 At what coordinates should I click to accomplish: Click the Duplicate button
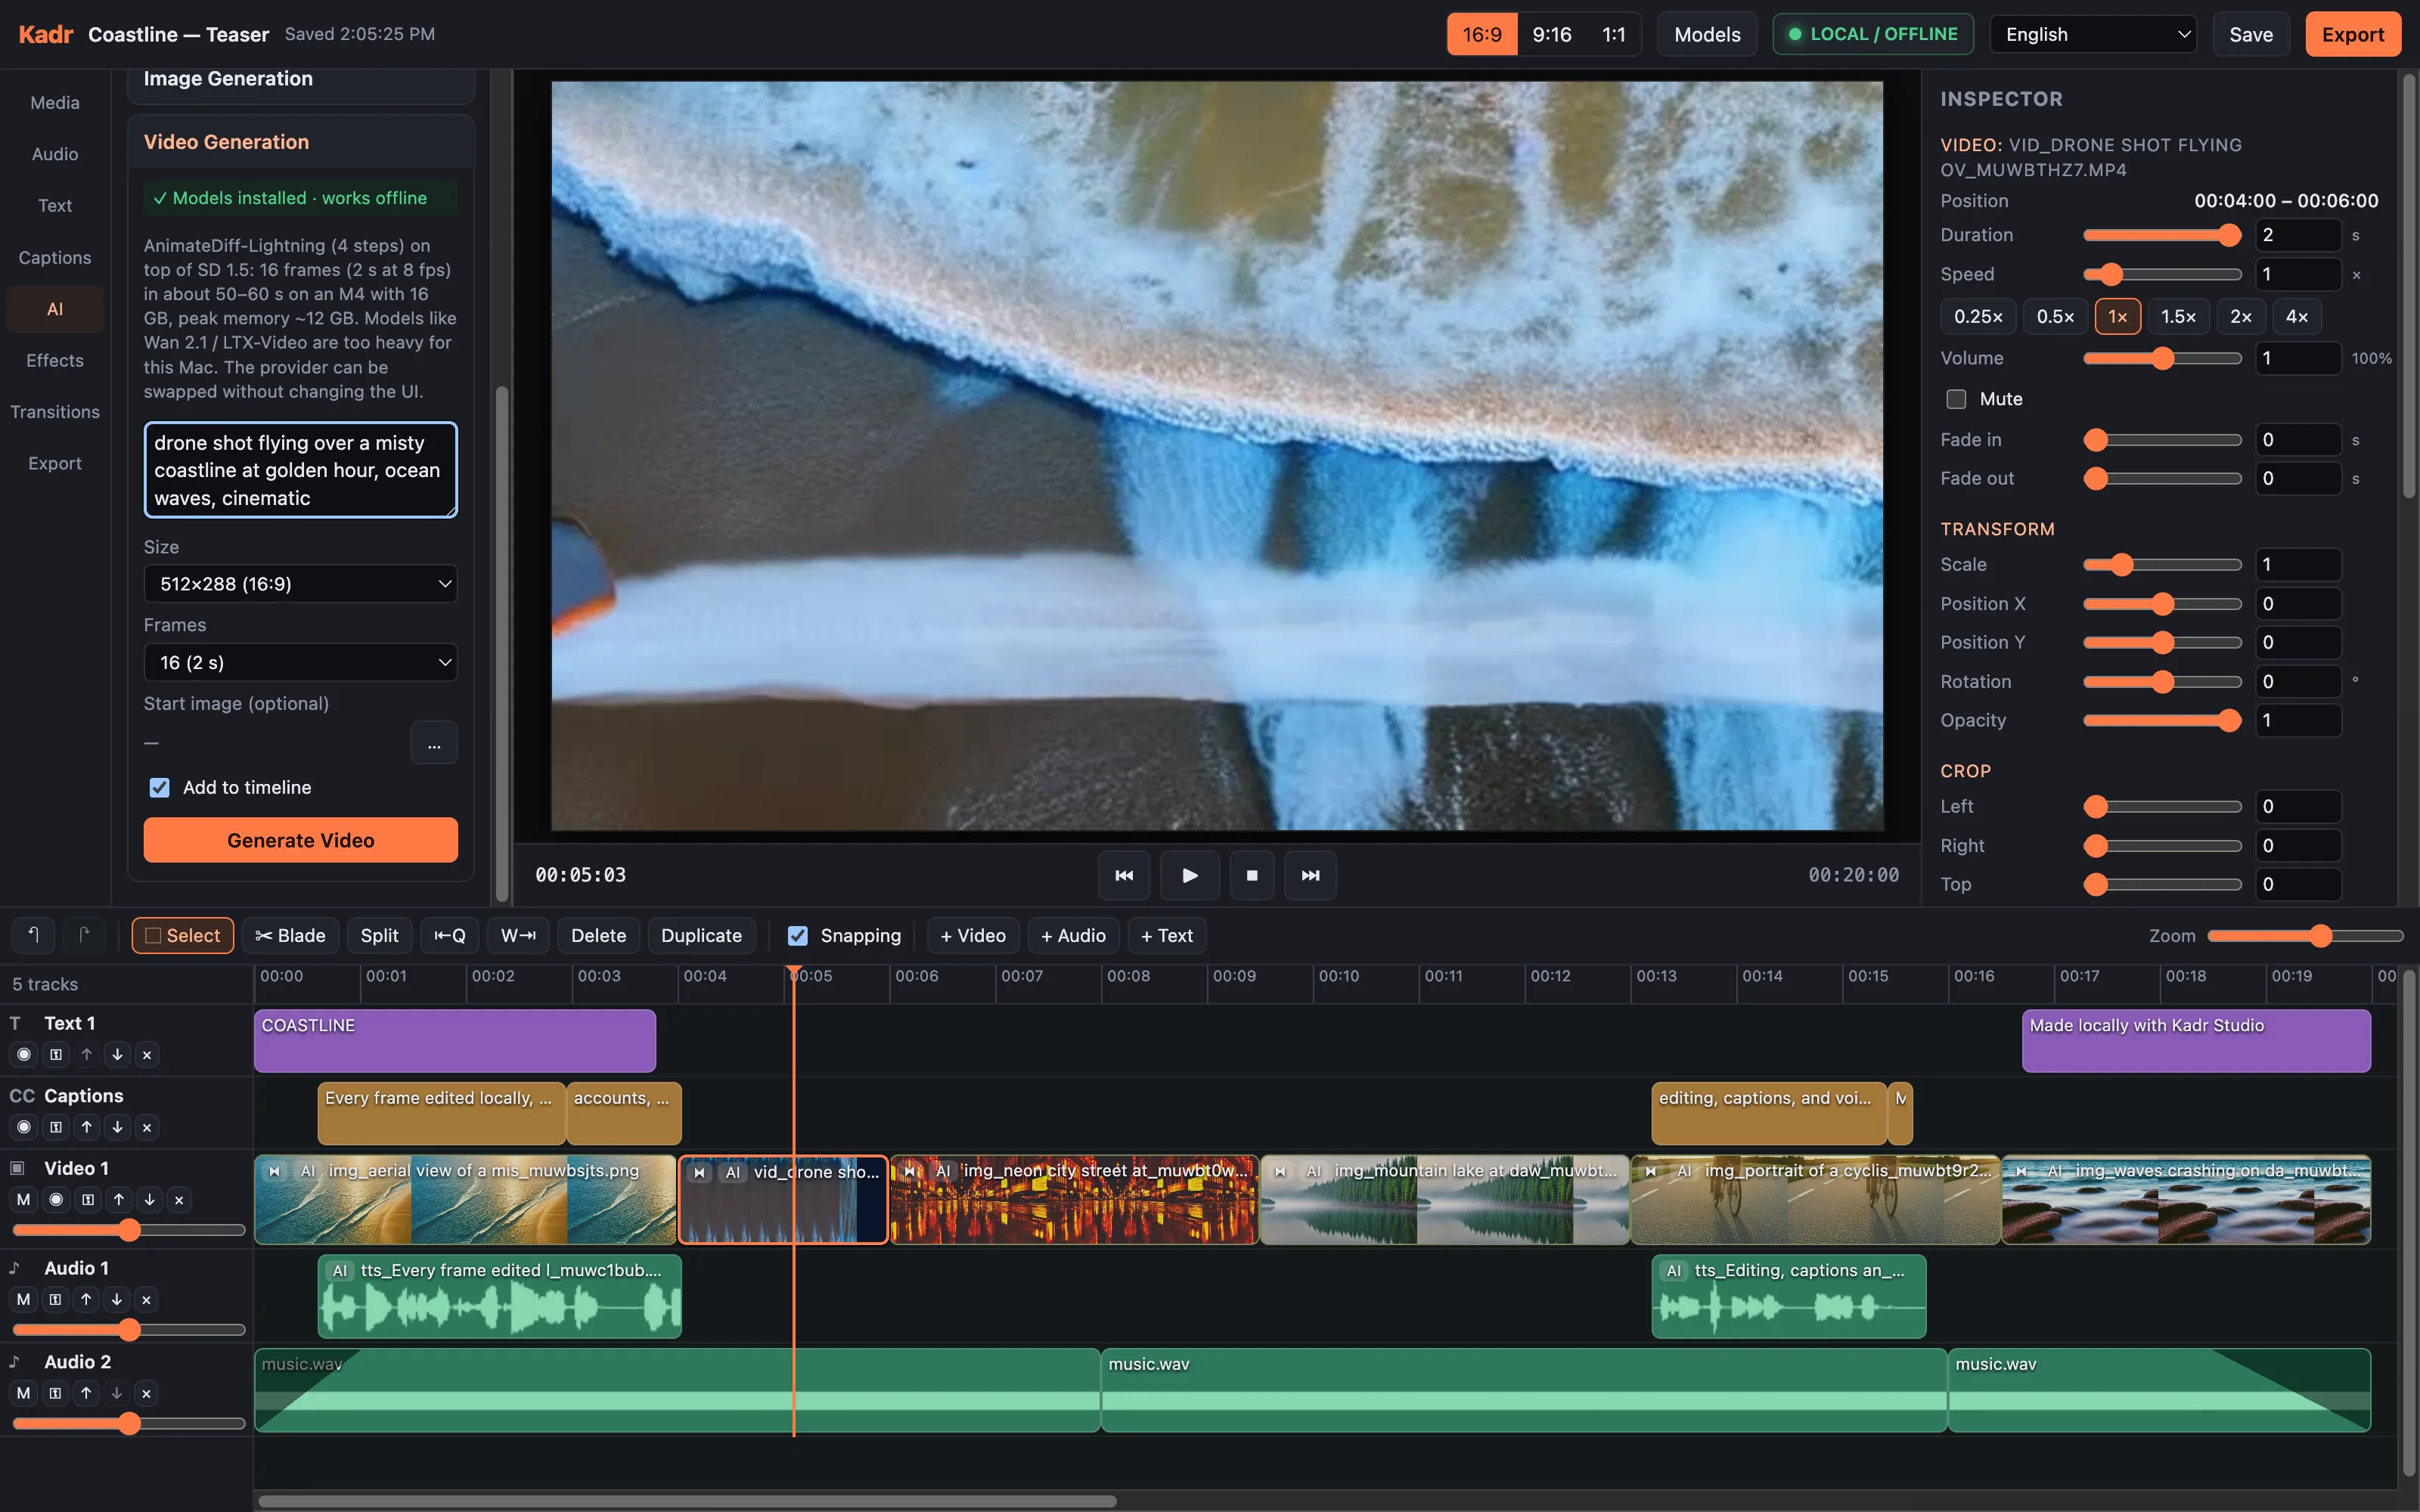click(x=701, y=935)
